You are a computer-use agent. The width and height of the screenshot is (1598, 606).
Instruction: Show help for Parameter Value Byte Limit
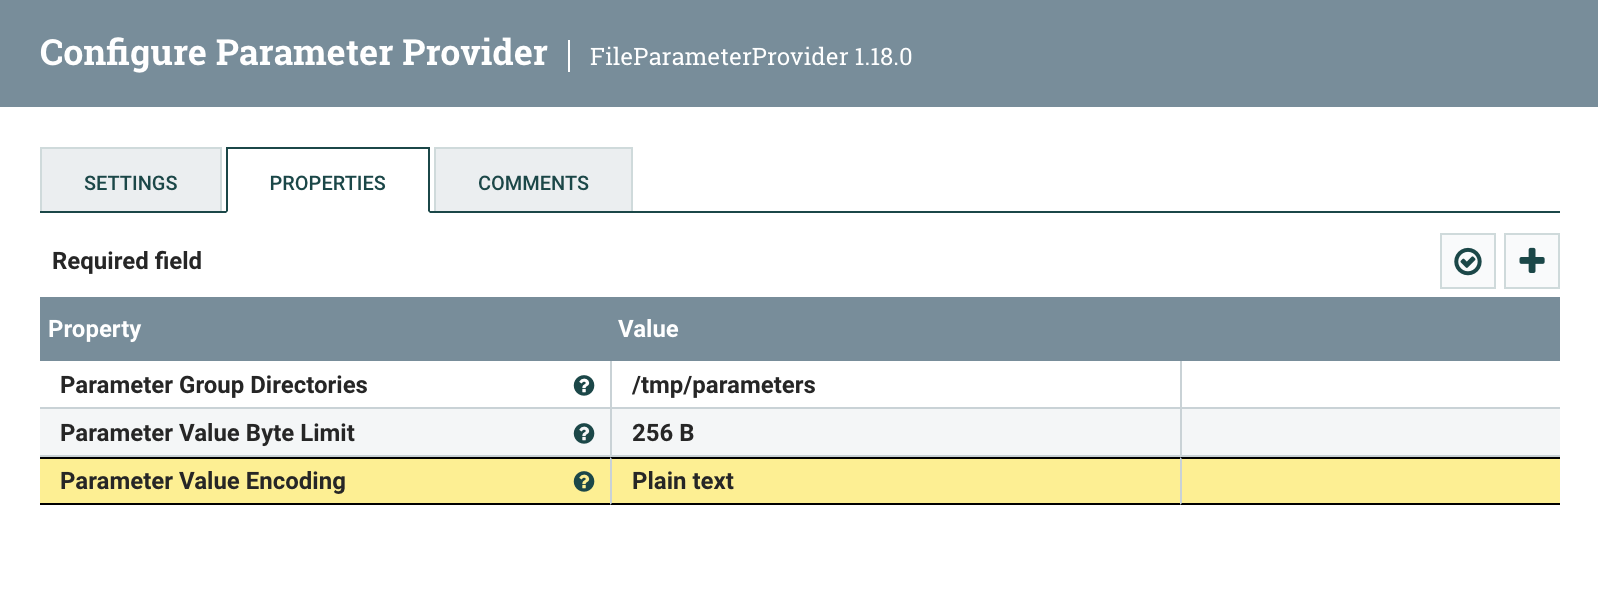coord(584,433)
